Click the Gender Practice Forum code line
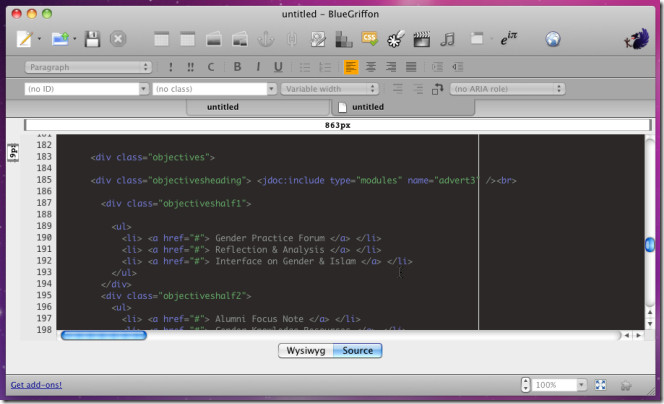664x404 pixels. tap(252, 238)
